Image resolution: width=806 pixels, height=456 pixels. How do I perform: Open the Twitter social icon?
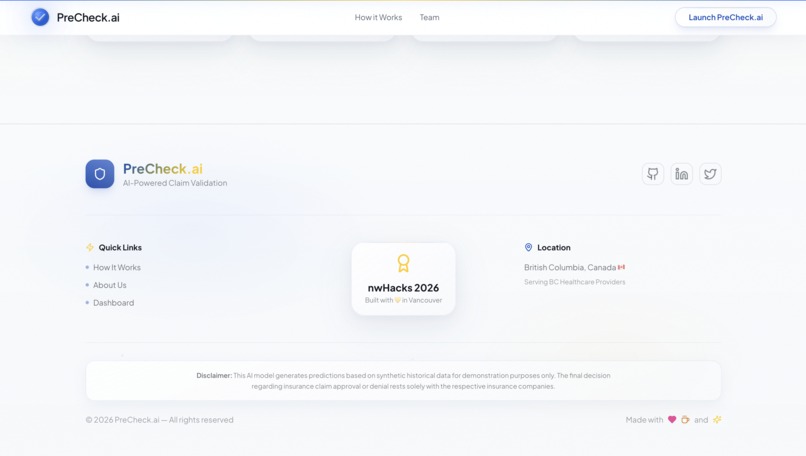(x=710, y=174)
